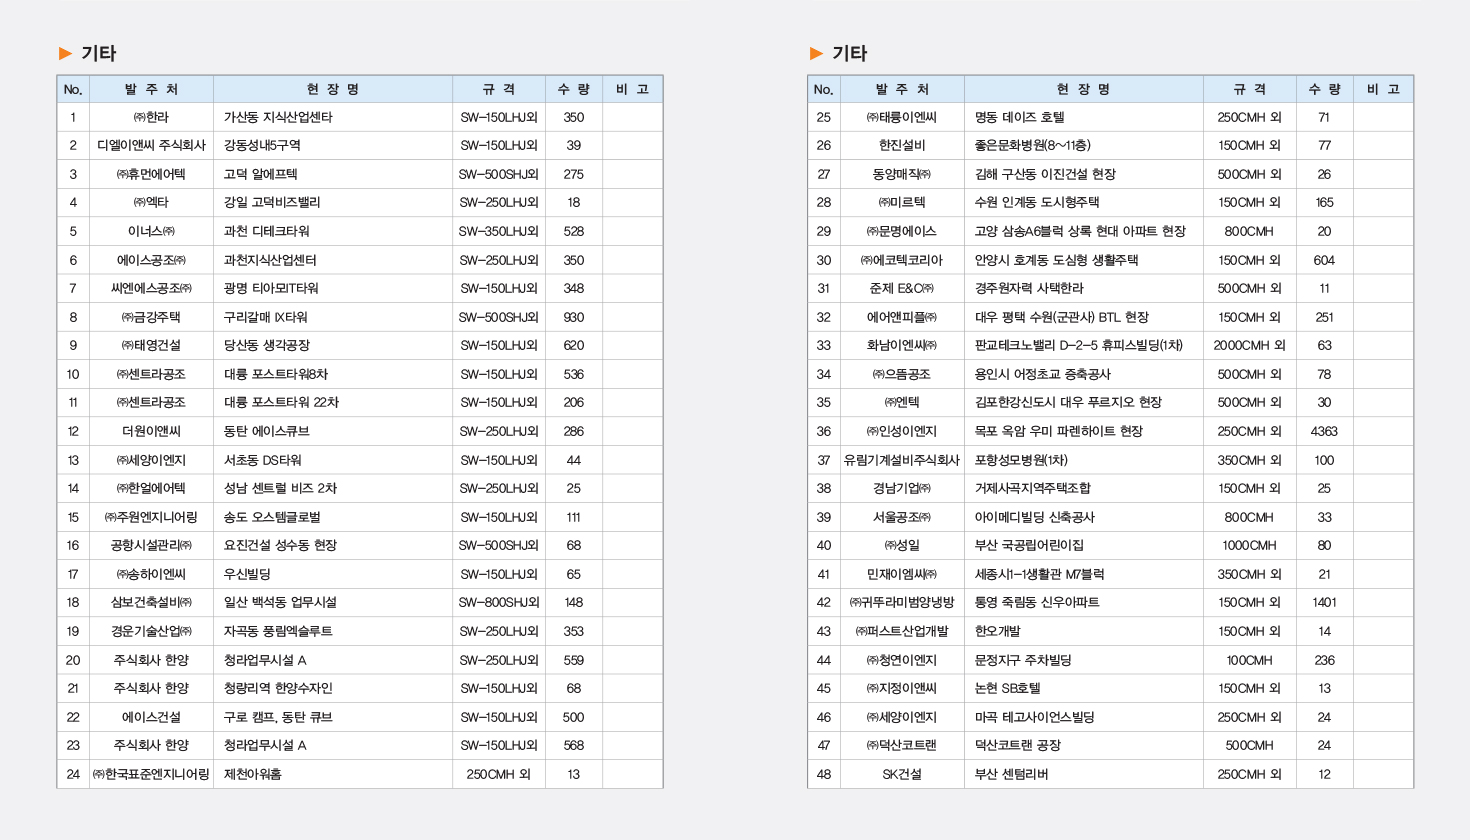Screen dimensions: 1470x840
Task: Click the SW-800SHJ외 spec cell
Action: (x=499, y=602)
